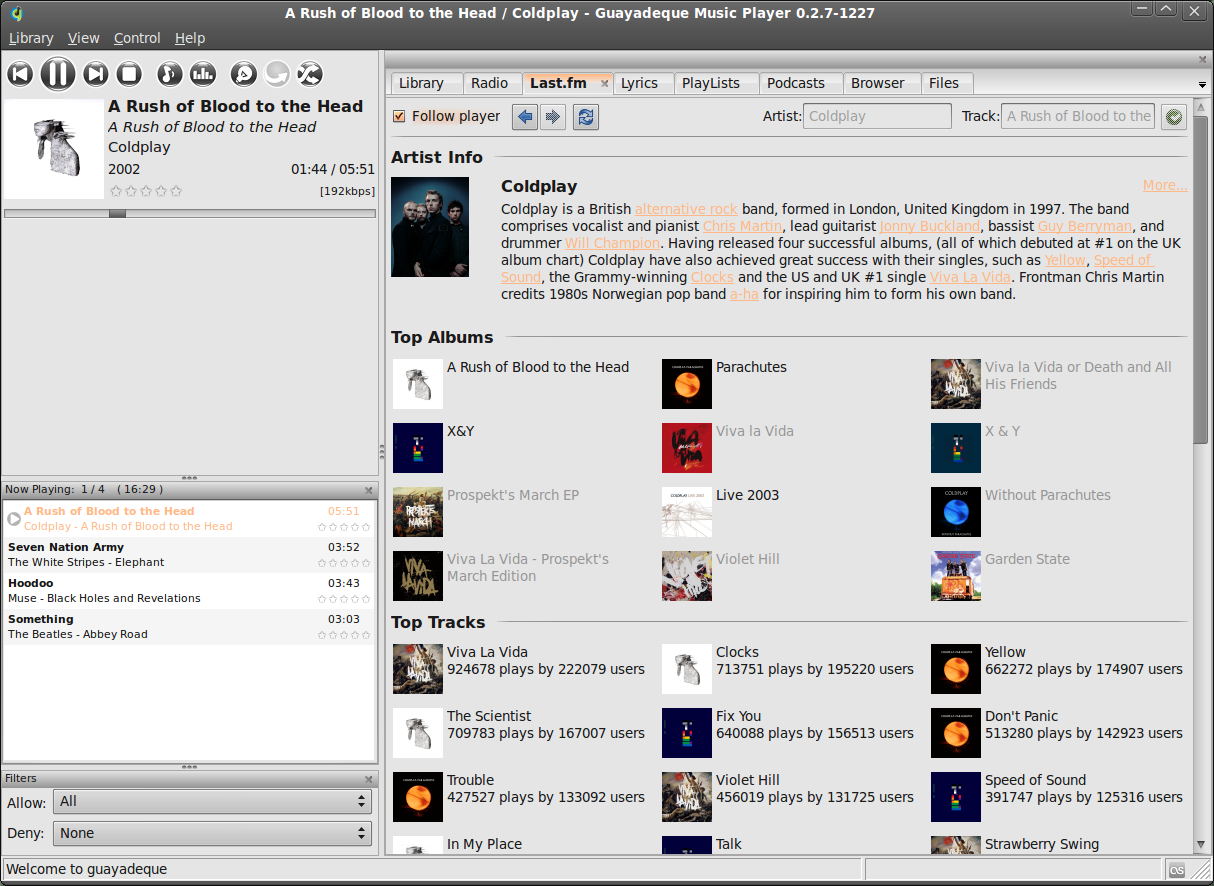Select the Parachutes album cover

coord(687,384)
